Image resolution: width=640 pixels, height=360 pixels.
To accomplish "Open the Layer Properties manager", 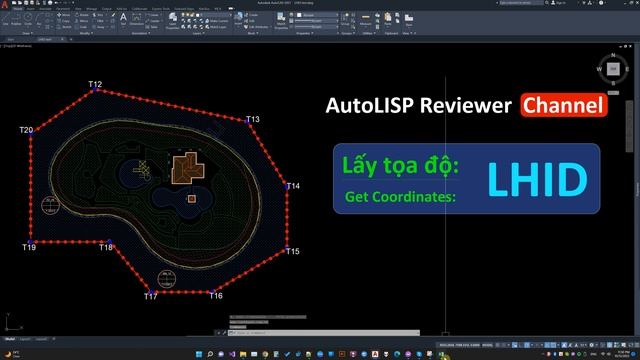I will pos(173,20).
